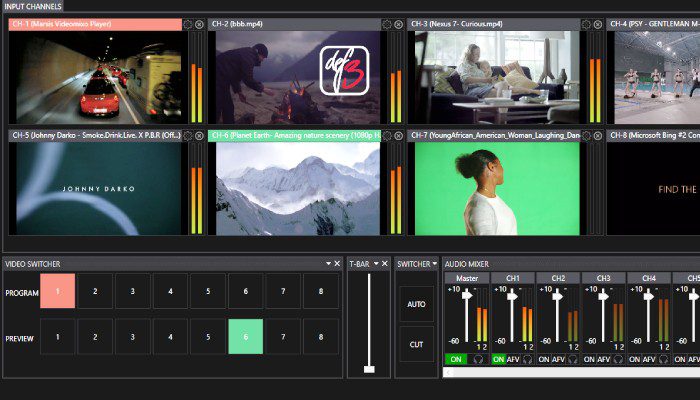This screenshot has height=400, width=700.
Task: Close the CH-6 Planet Earth channel
Action: point(398,136)
